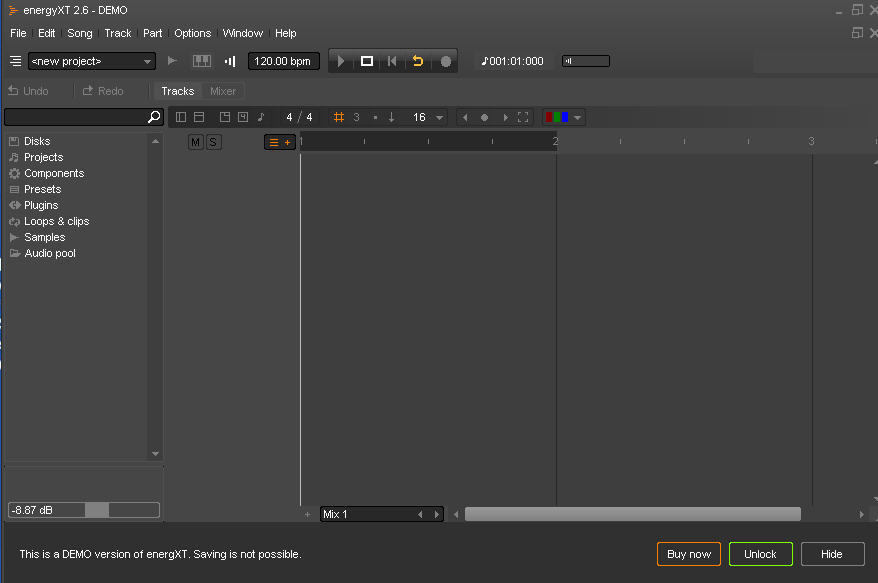Click the small play arrow beside project selector
878x583 pixels.
172,60
